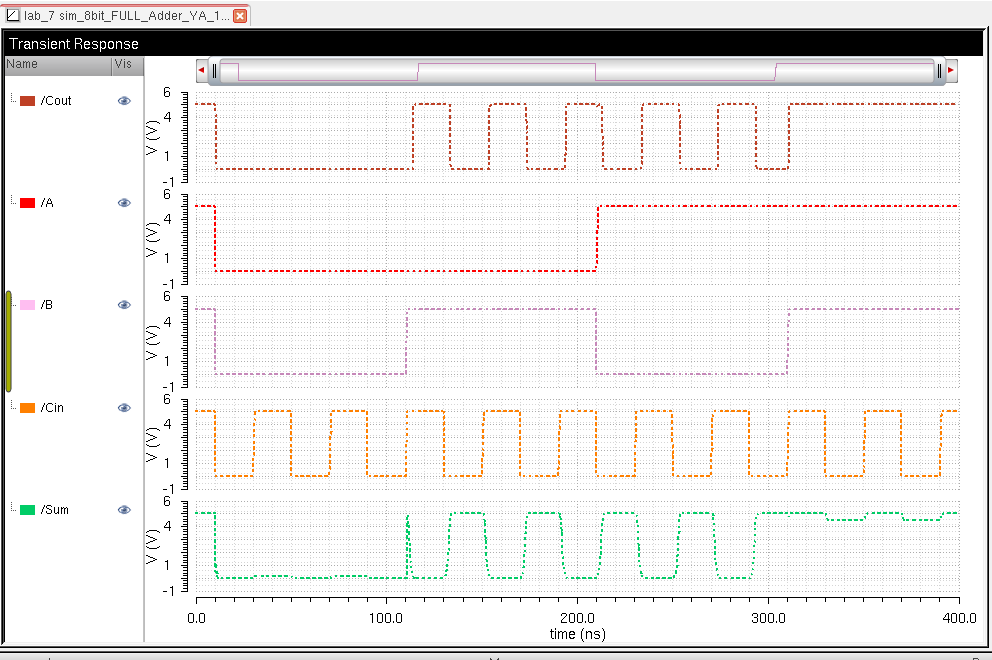Viewport: 992px width, 660px height.
Task: Select the /B signal name
Action: click(x=47, y=304)
